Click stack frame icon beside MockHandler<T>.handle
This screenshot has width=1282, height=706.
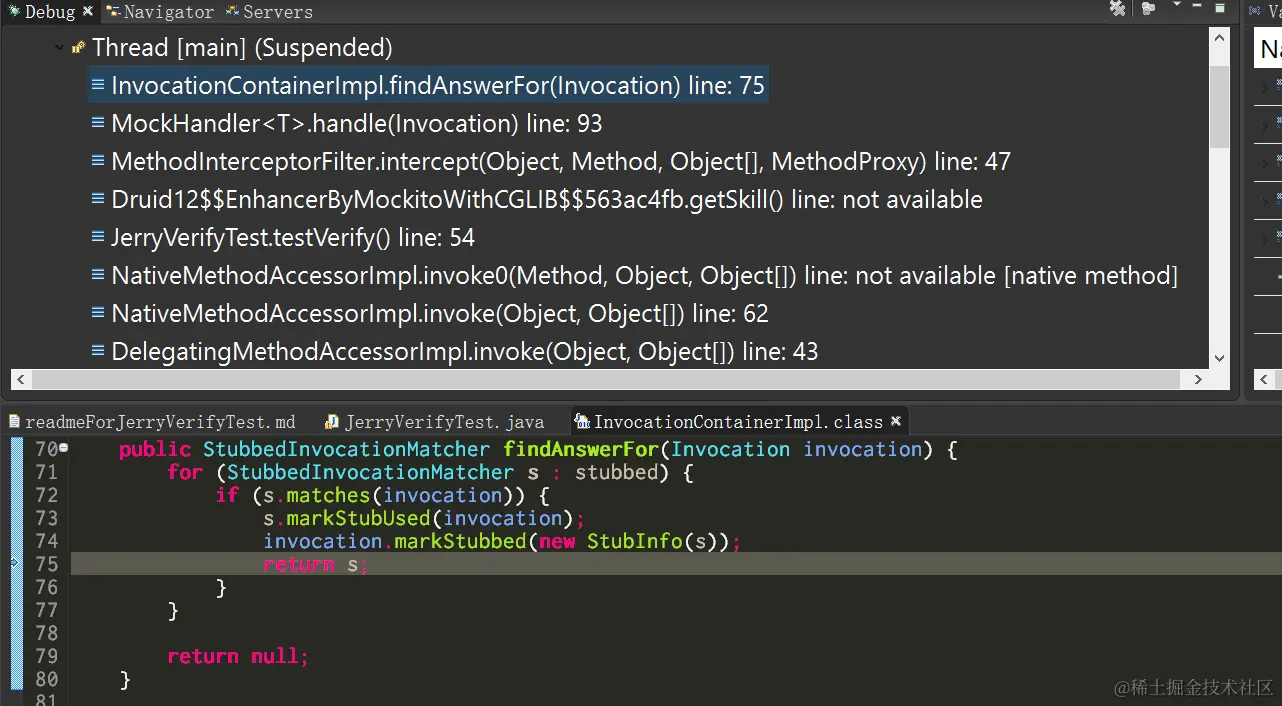[x=98, y=123]
